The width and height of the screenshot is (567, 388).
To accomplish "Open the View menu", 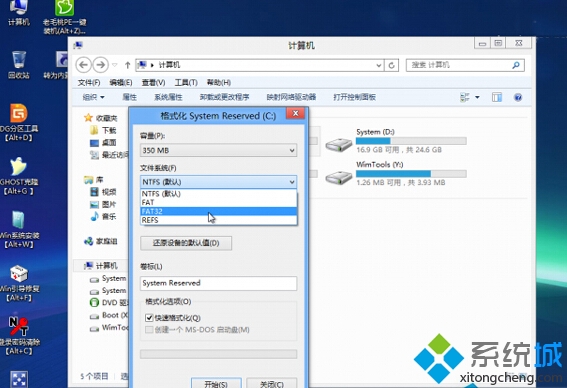I will point(153,82).
